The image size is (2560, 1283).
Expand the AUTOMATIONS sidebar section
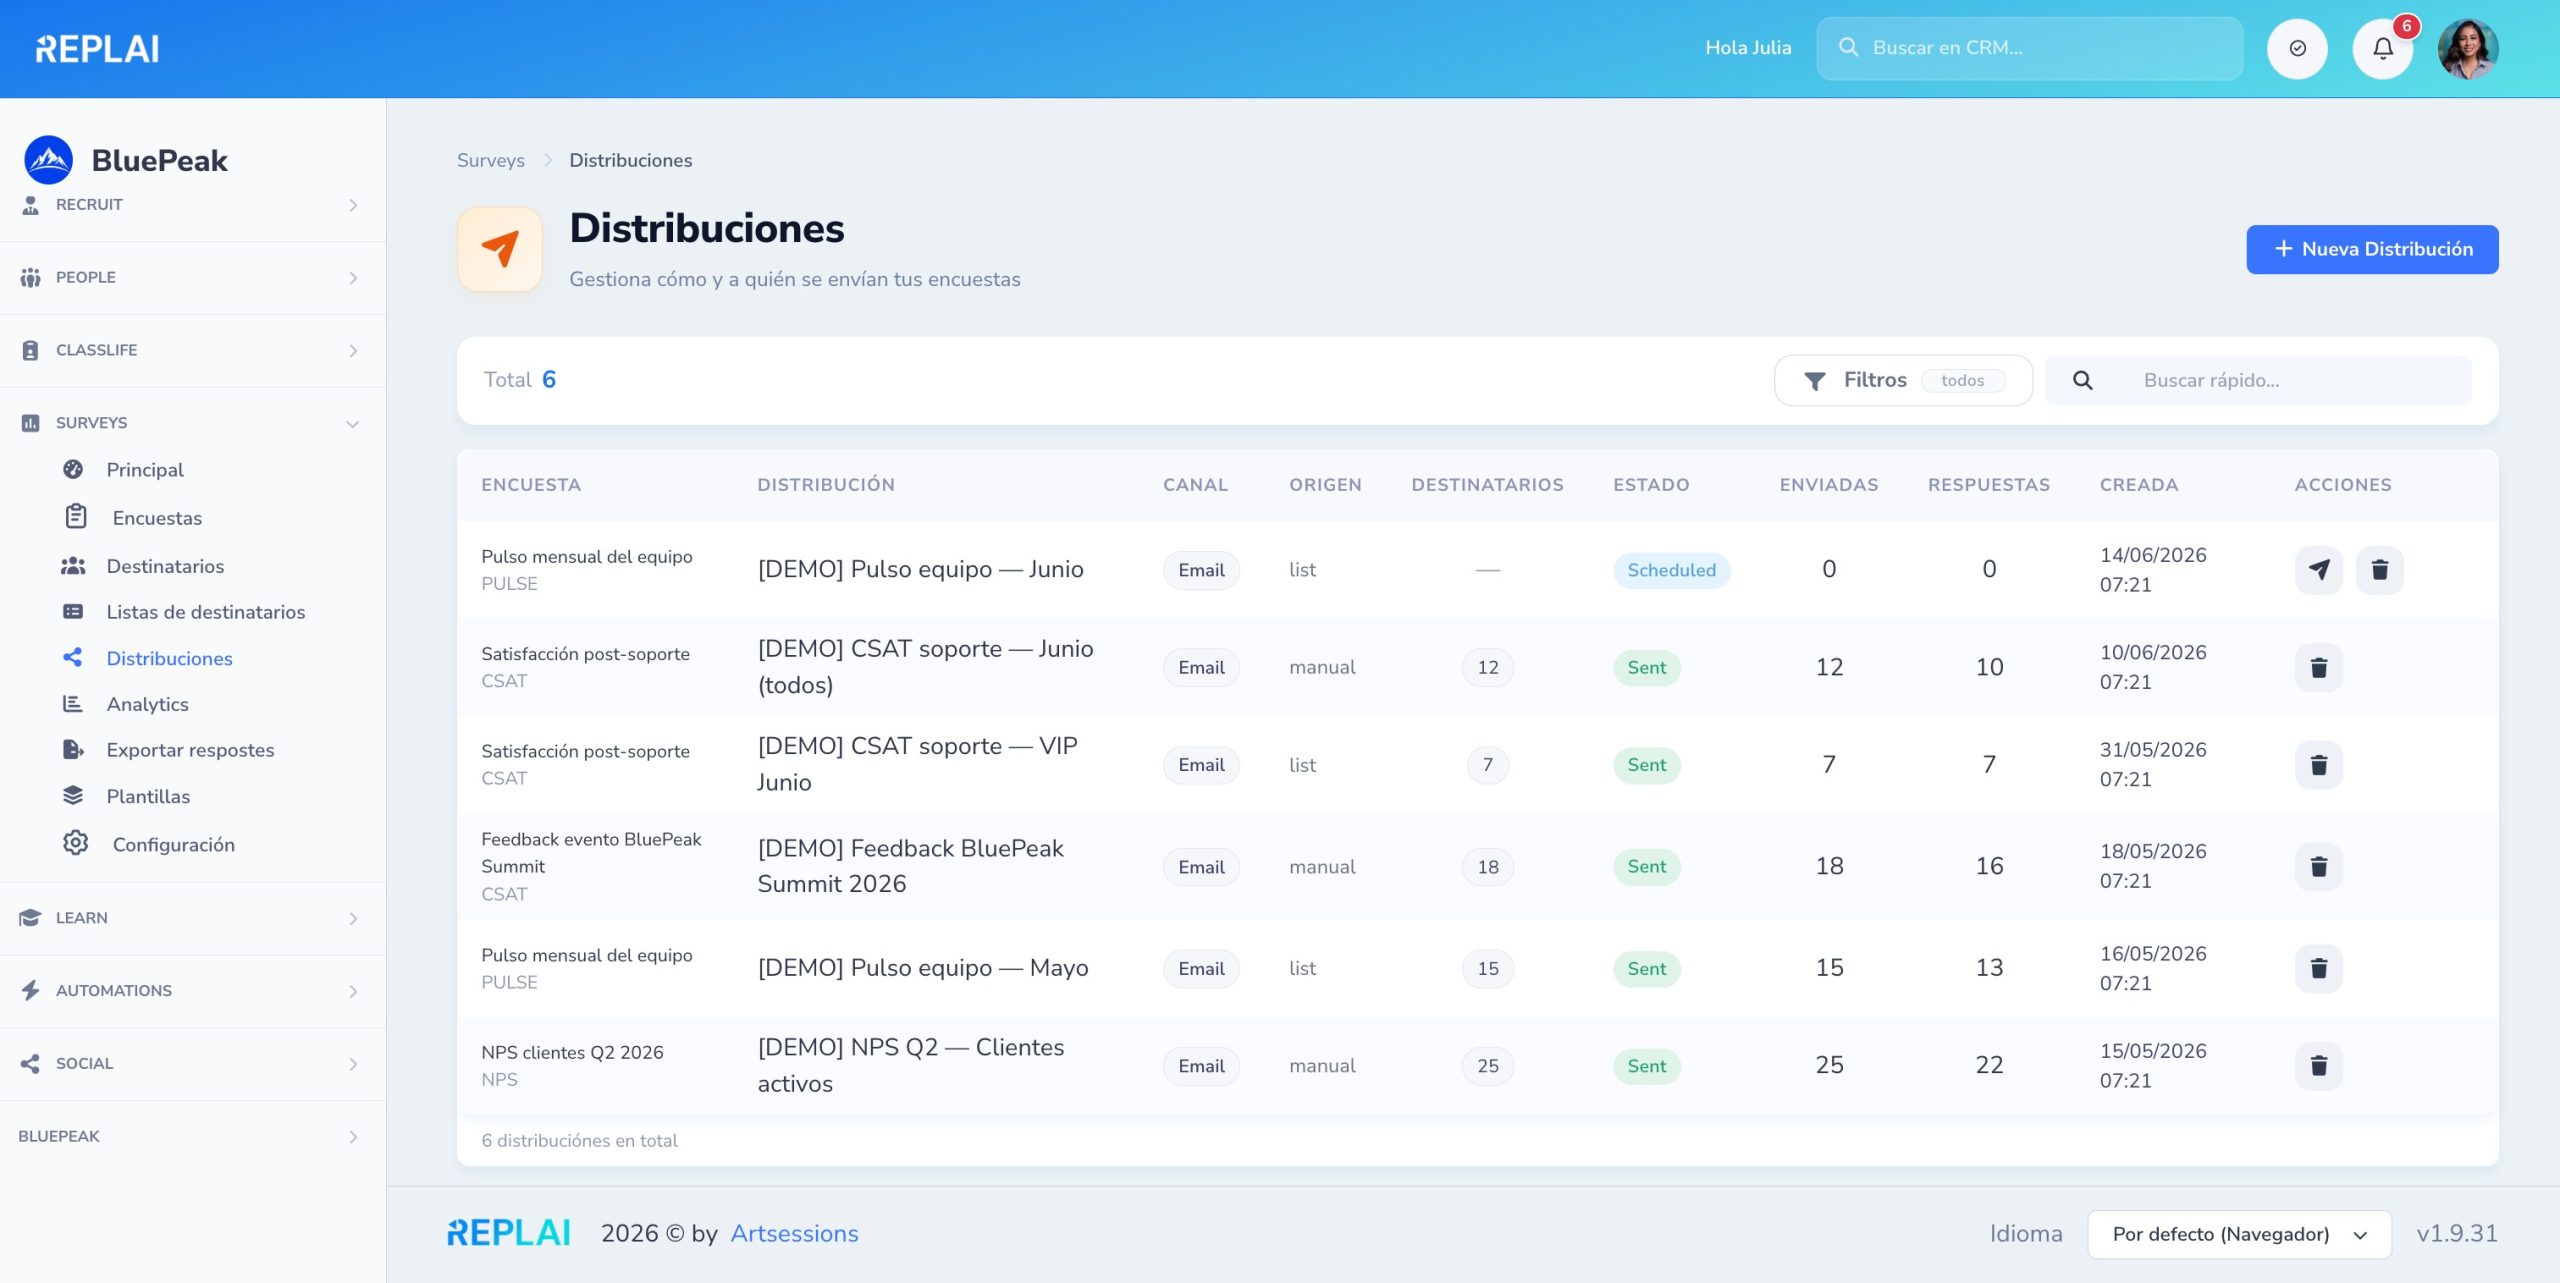(x=189, y=991)
